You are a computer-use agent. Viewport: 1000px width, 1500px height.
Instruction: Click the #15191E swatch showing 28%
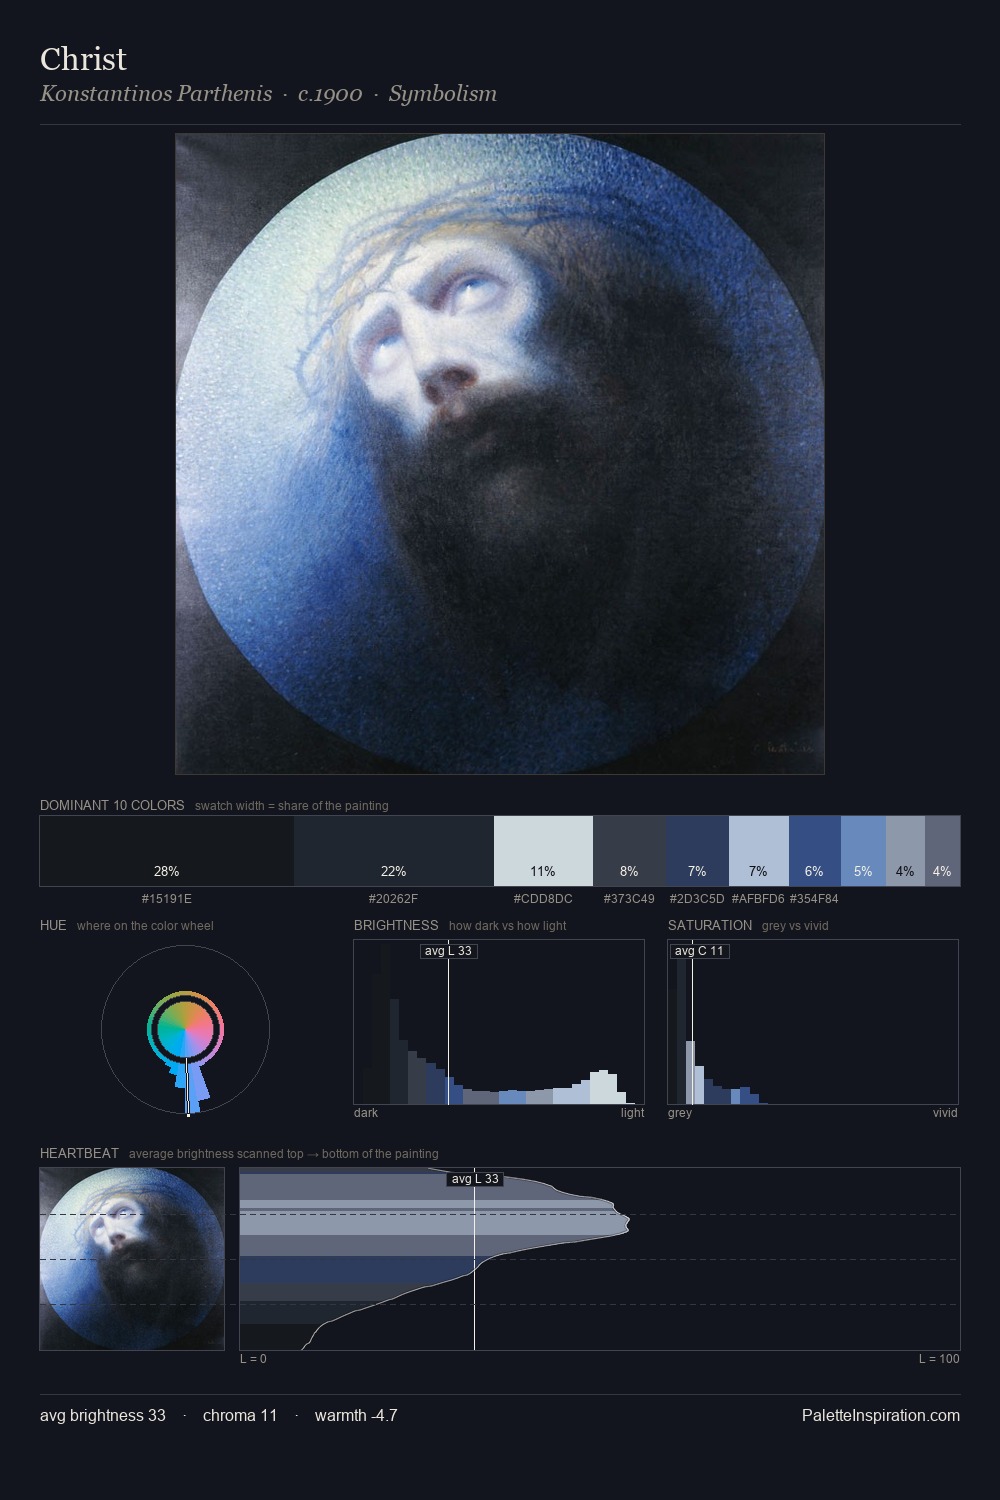point(167,851)
